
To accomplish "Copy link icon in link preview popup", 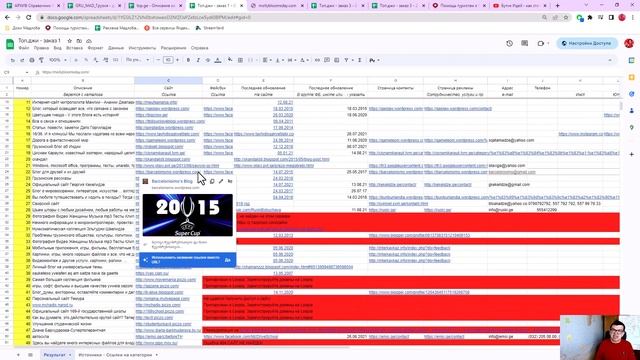I will click(212, 181).
